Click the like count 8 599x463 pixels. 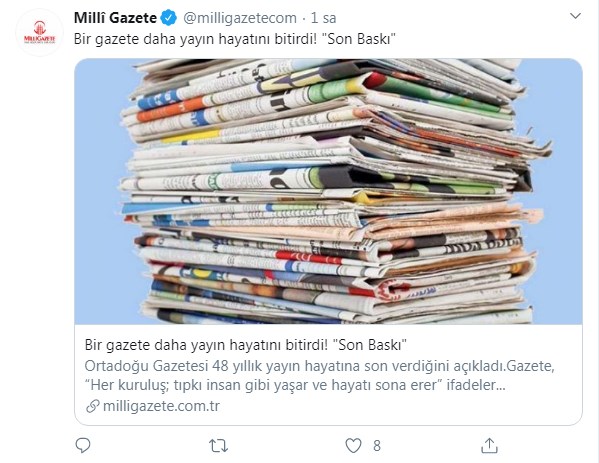(377, 446)
